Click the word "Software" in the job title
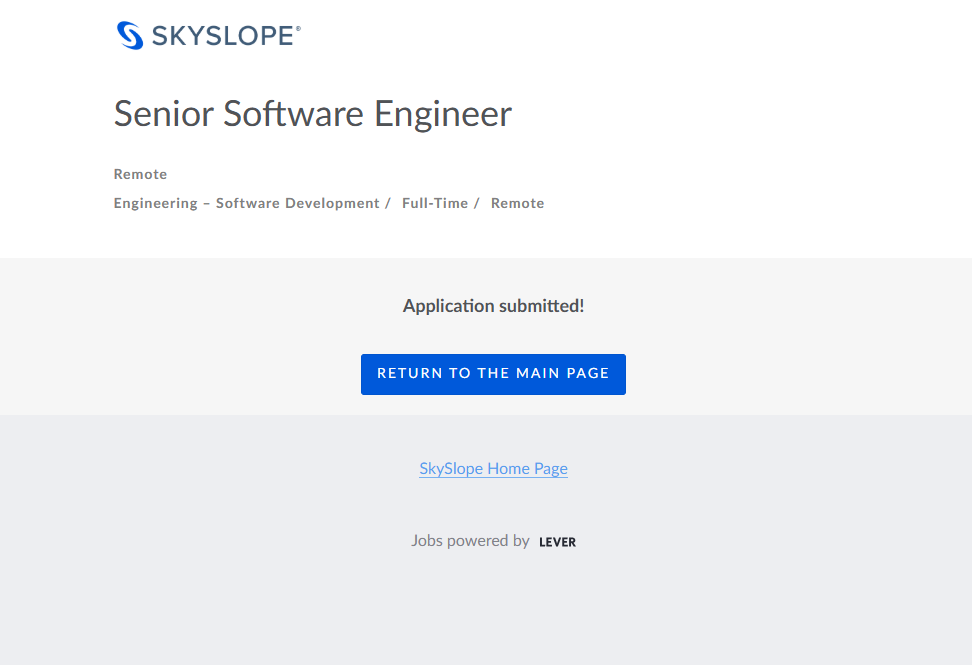Image resolution: width=972 pixels, height=665 pixels. [x=295, y=114]
